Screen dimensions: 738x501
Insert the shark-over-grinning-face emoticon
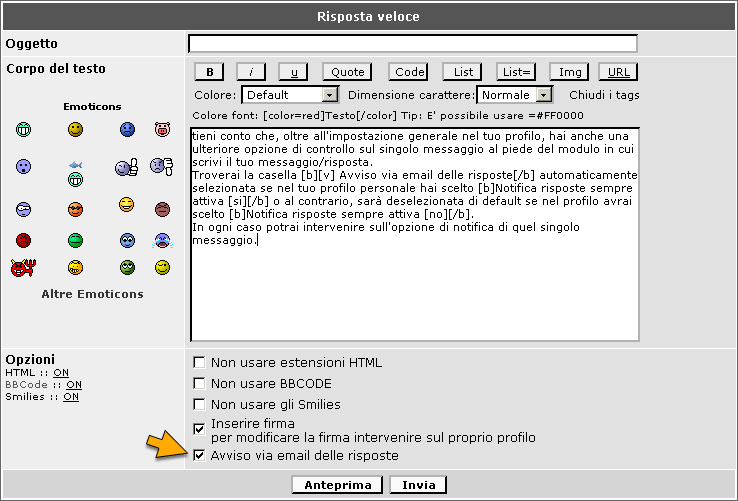pos(75,173)
